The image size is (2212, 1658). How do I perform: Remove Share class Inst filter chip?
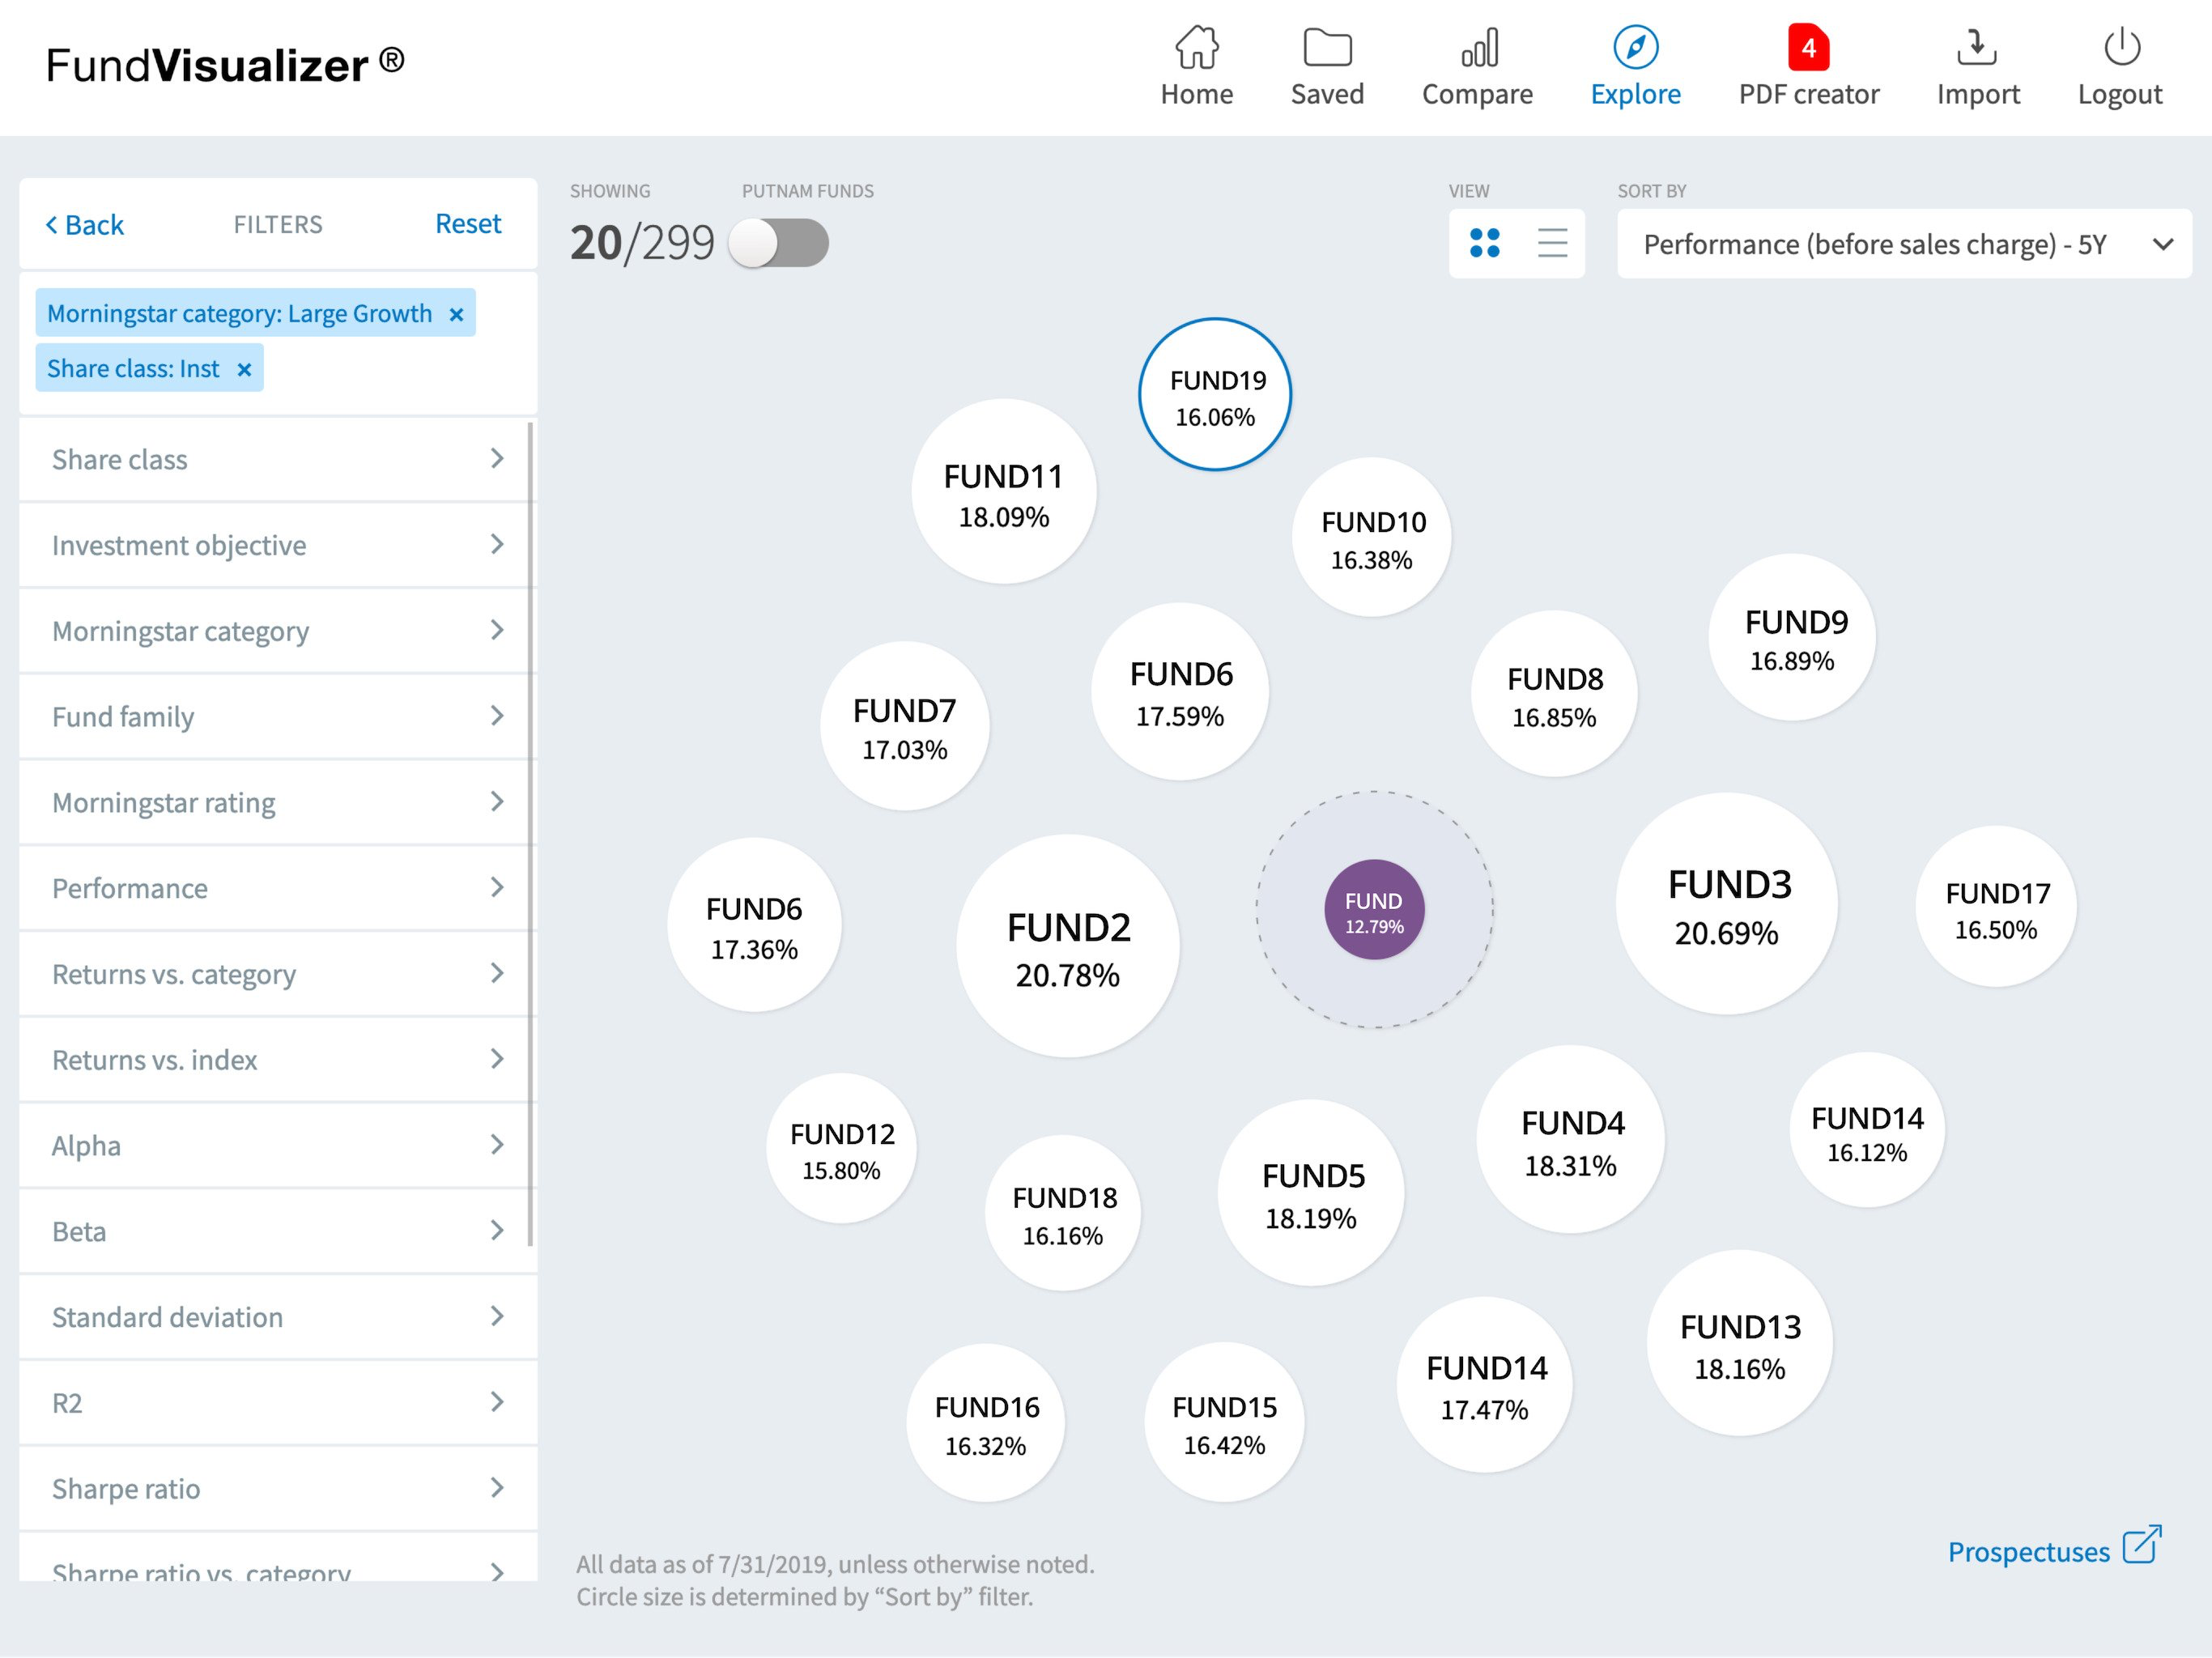pyautogui.click(x=244, y=370)
